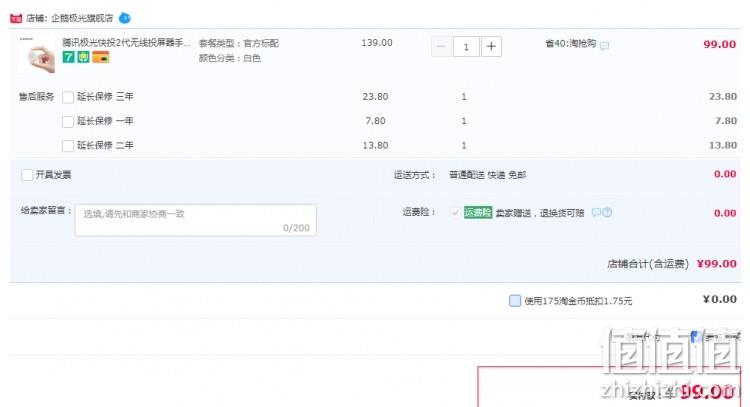
Task: Click the 13.80 price in 二年 row
Action: [375, 145]
